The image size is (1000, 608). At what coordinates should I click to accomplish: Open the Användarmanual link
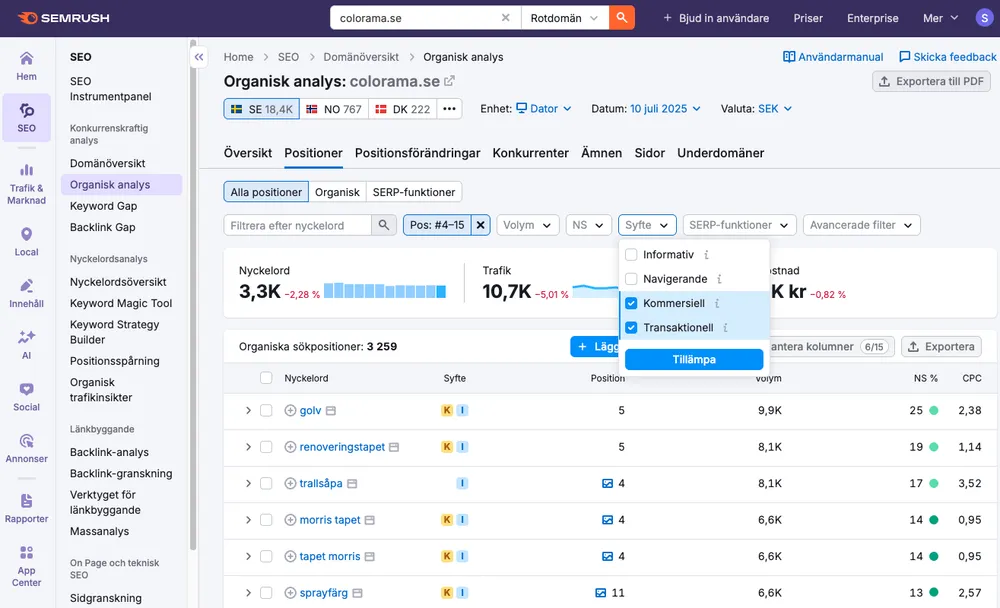tap(833, 57)
